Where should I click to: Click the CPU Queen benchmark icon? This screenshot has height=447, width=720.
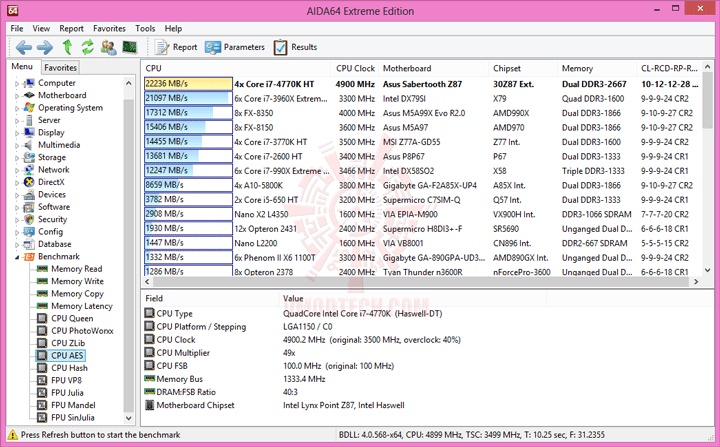[42, 318]
